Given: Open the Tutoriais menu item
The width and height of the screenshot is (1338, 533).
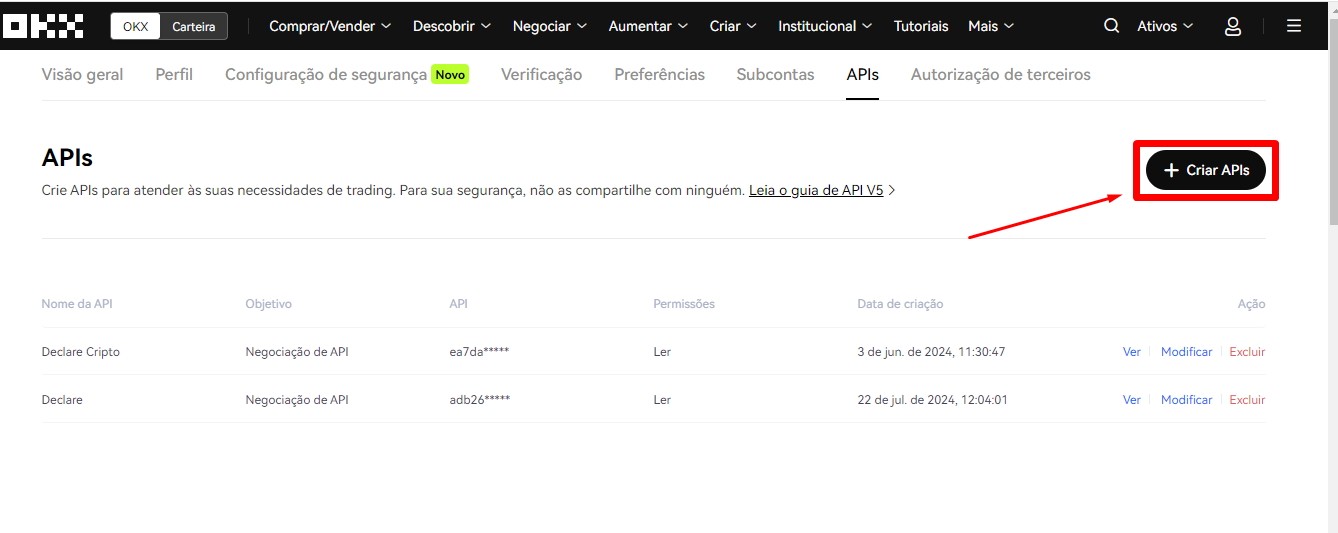Looking at the screenshot, I should tap(921, 26).
